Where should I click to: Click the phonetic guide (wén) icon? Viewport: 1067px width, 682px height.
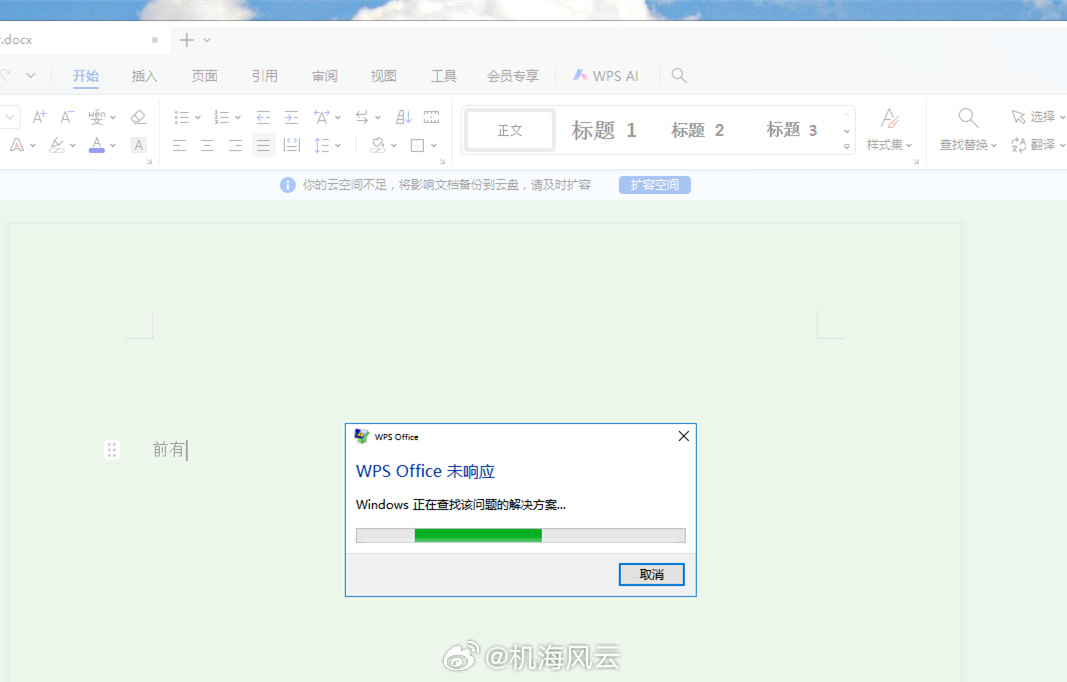96,117
